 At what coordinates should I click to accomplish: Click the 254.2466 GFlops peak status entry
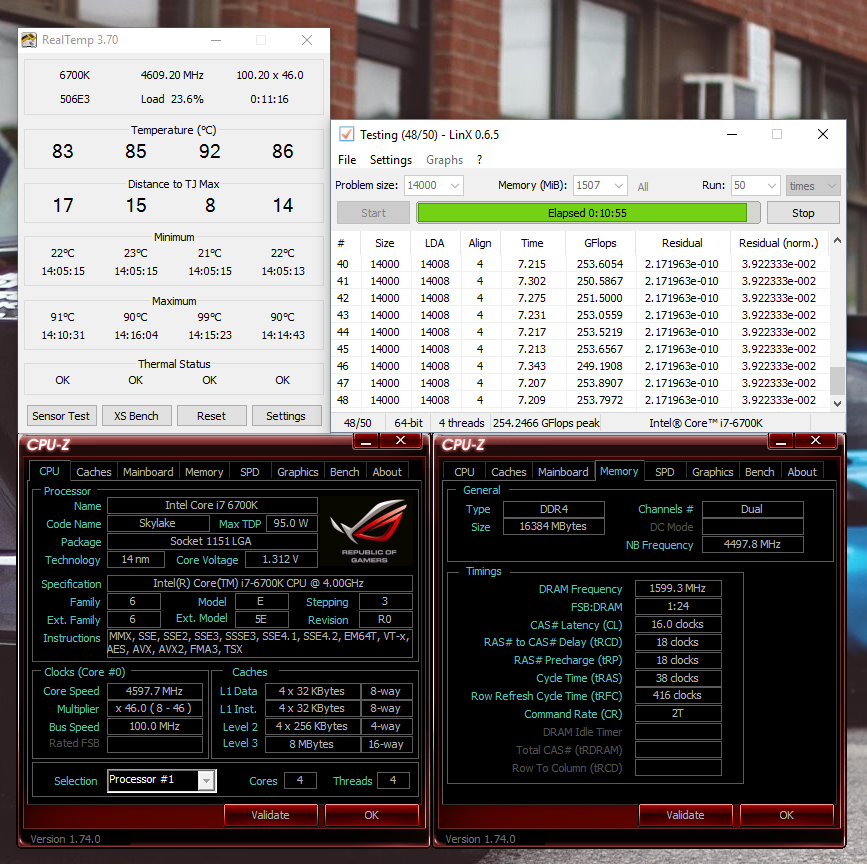pyautogui.click(x=546, y=423)
